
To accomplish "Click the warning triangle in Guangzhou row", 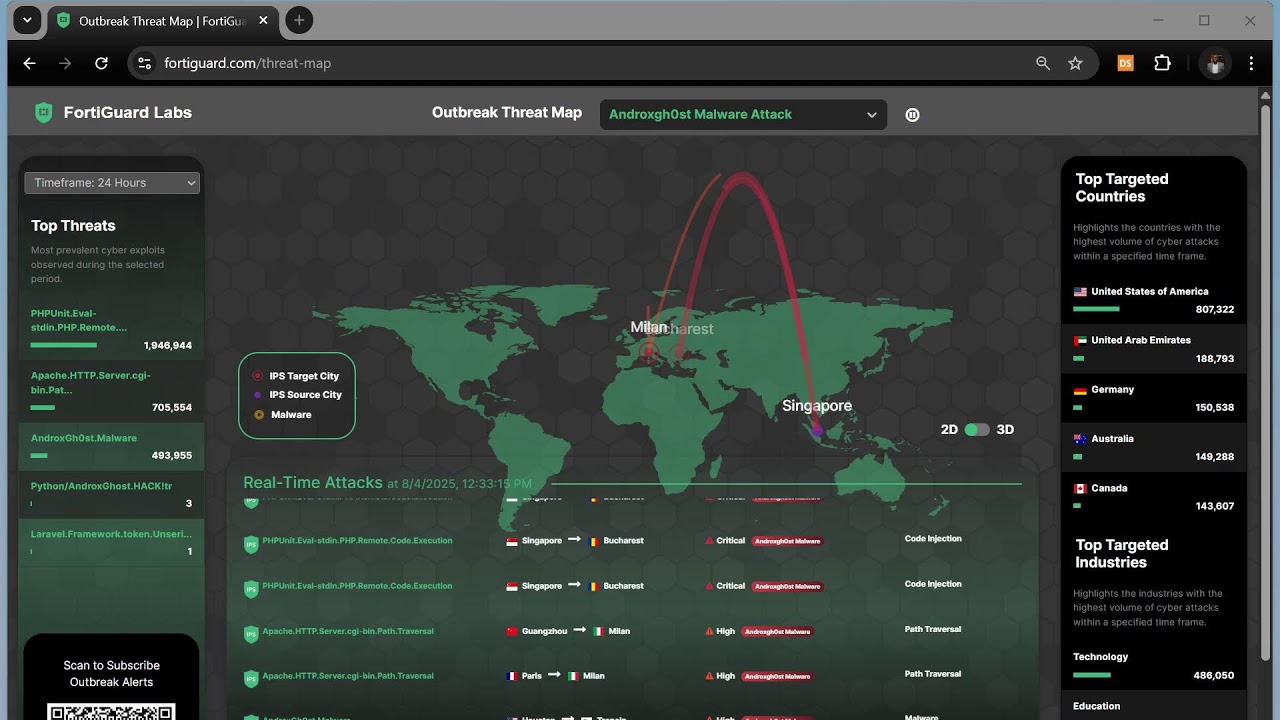I will point(710,631).
